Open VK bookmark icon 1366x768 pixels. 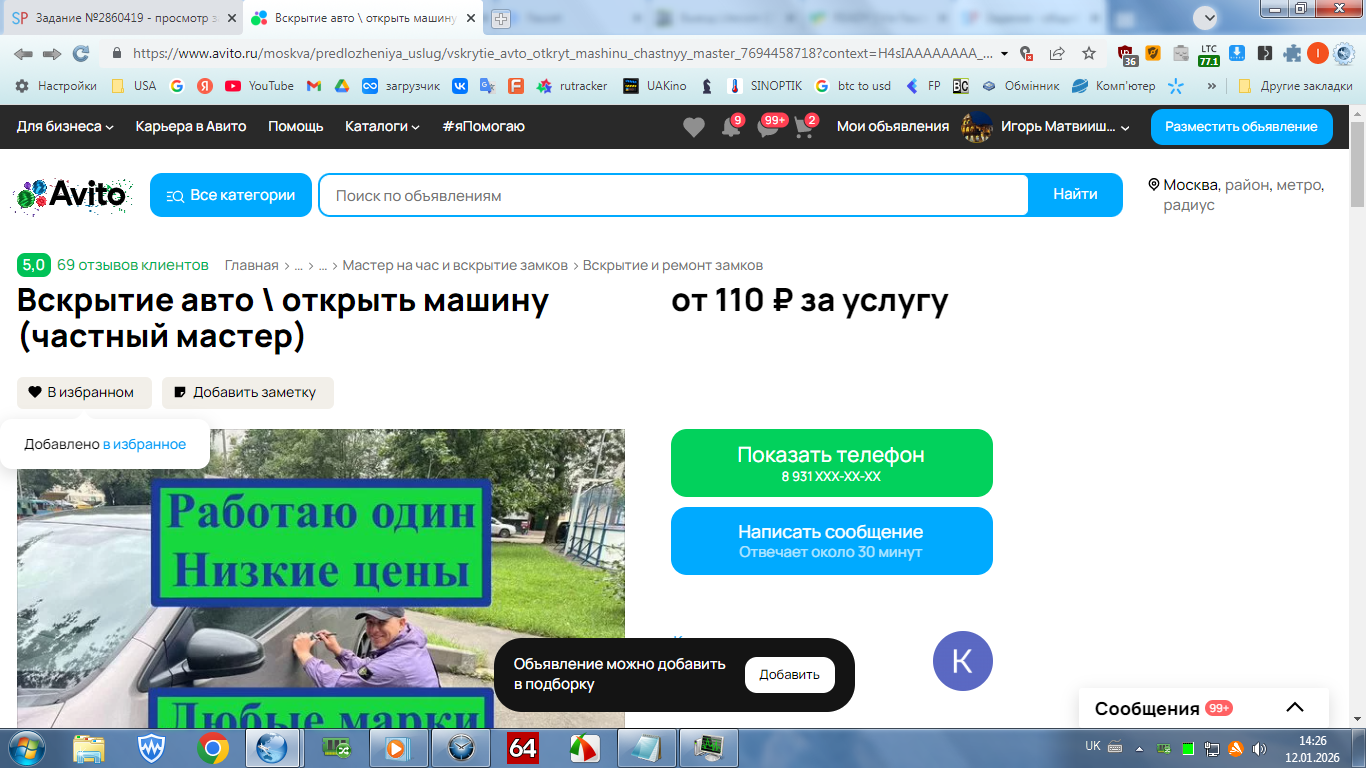pyautogui.click(x=460, y=86)
